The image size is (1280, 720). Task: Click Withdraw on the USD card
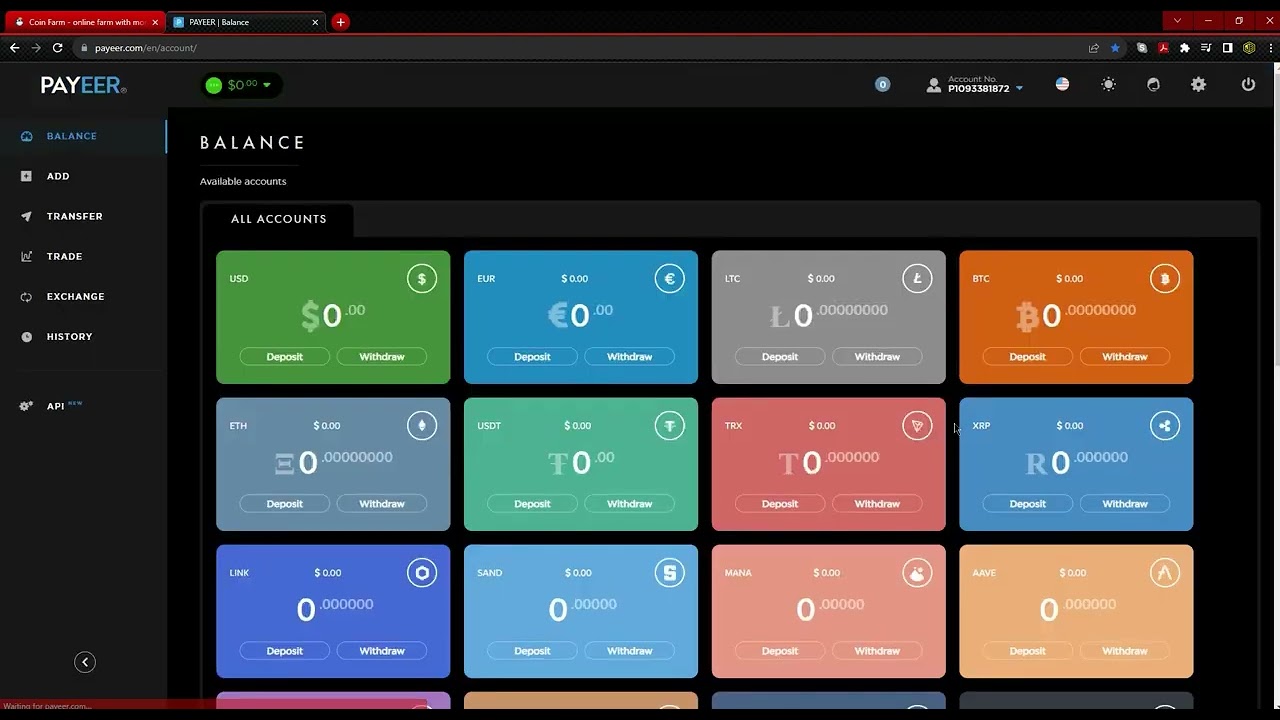(x=382, y=357)
